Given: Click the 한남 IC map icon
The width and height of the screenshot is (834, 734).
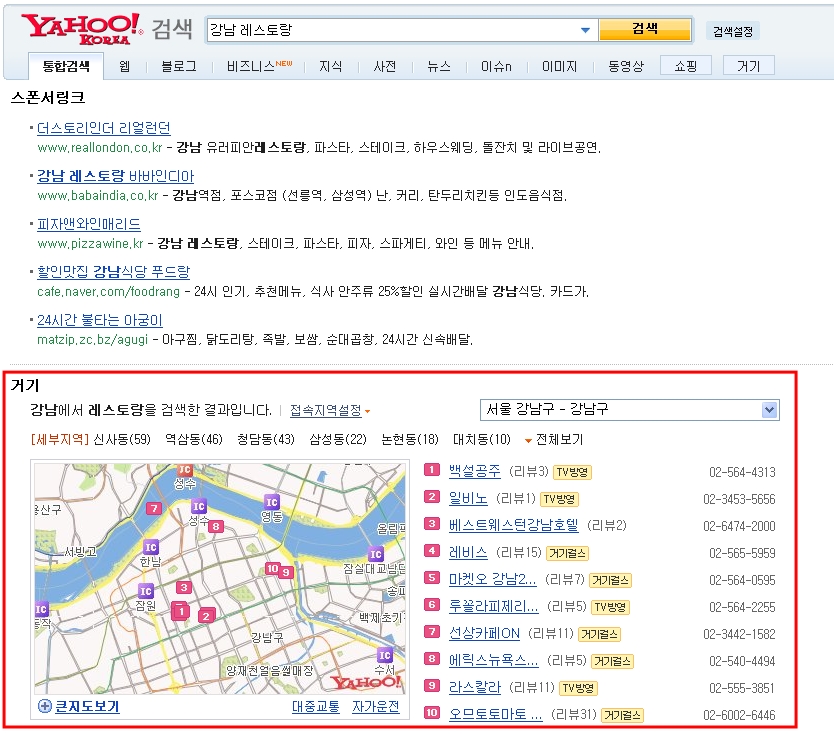Looking at the screenshot, I should (x=151, y=547).
